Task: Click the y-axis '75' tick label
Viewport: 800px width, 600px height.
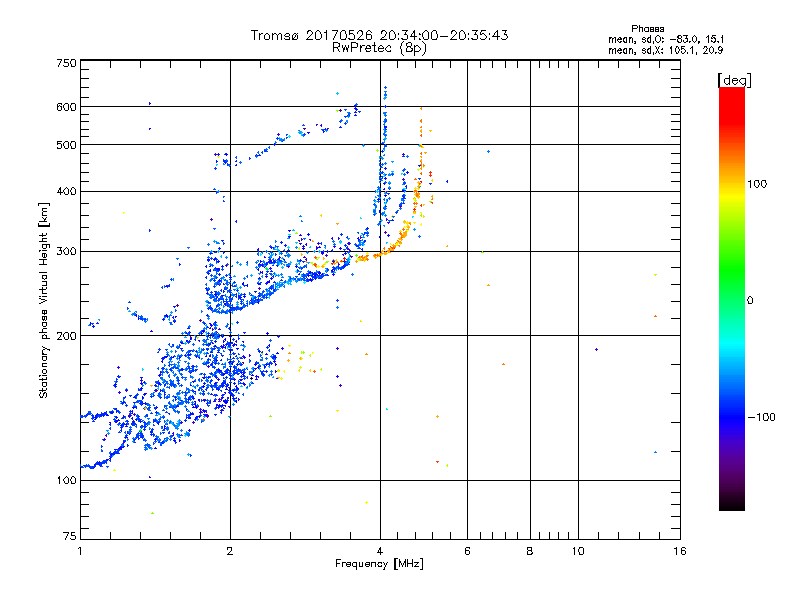Action: [x=70, y=536]
